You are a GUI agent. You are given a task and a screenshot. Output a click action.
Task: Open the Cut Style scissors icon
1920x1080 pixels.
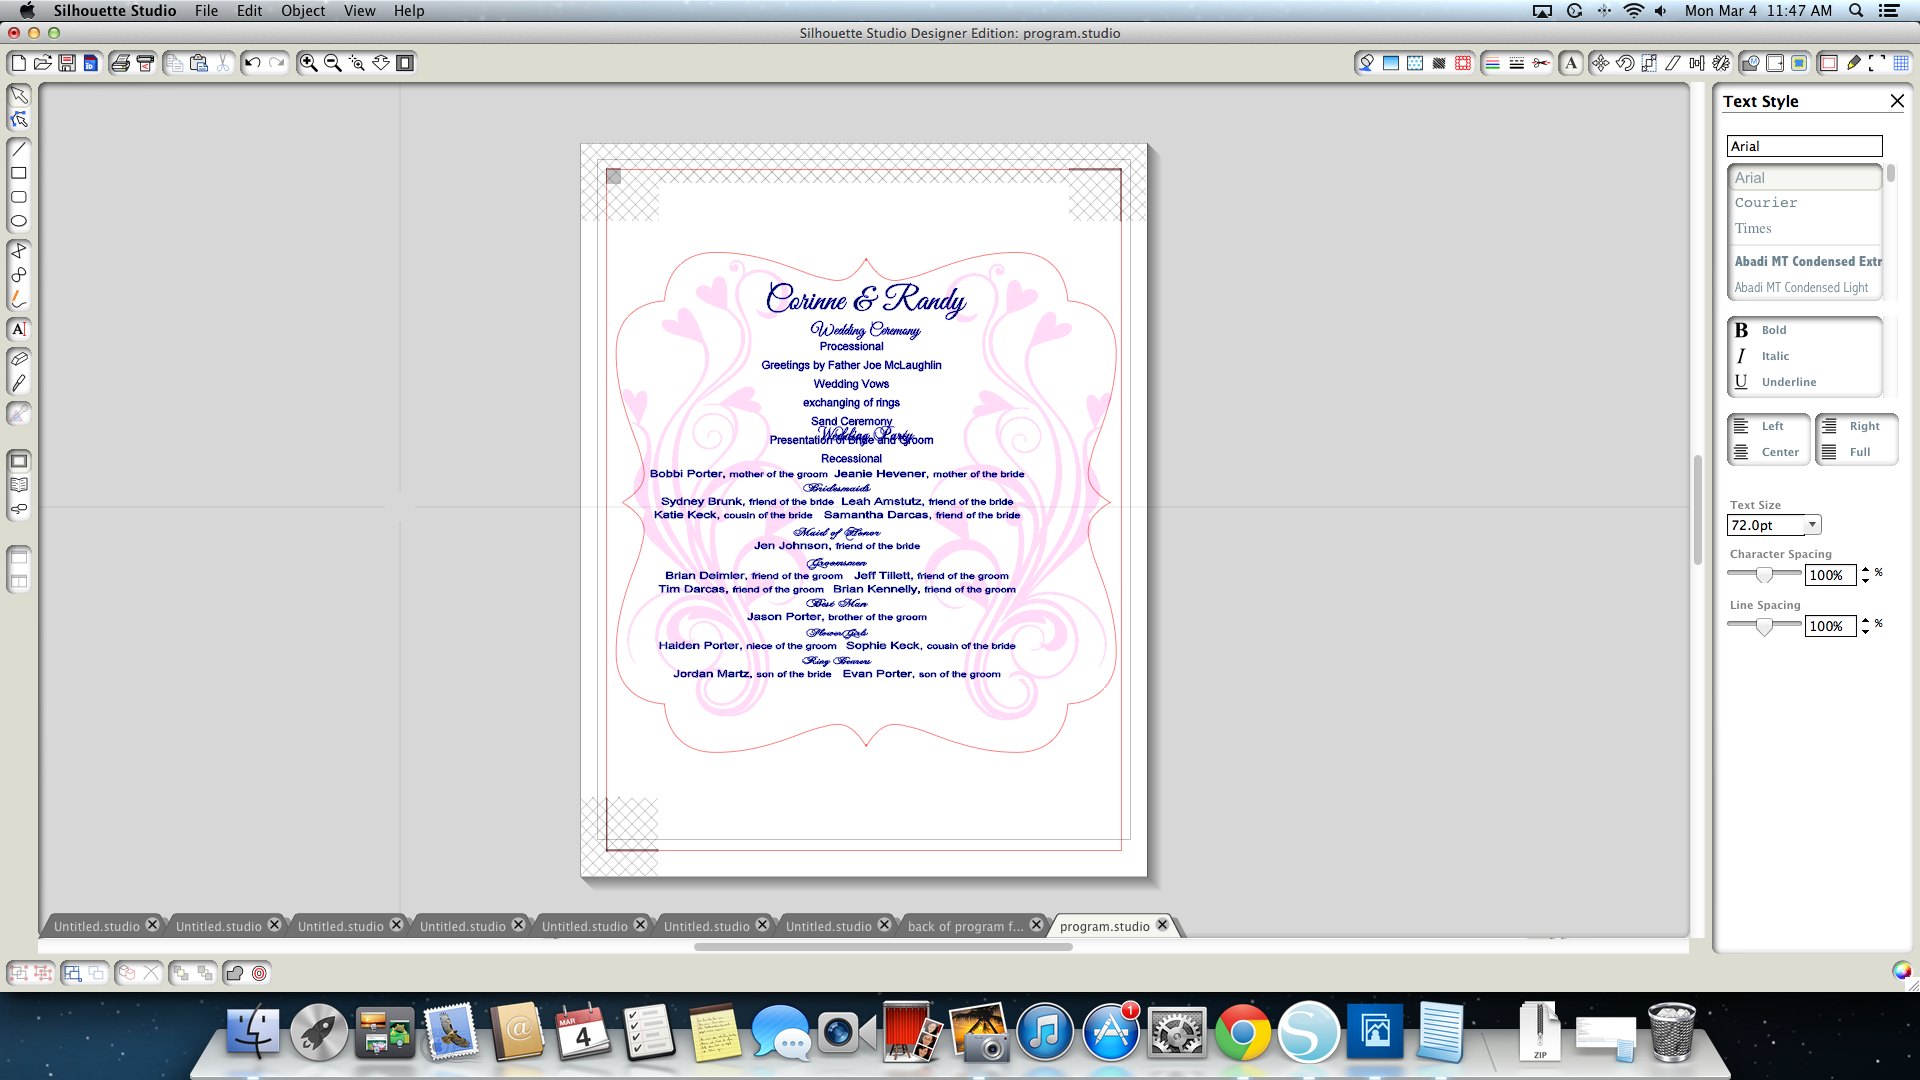pyautogui.click(x=1541, y=63)
